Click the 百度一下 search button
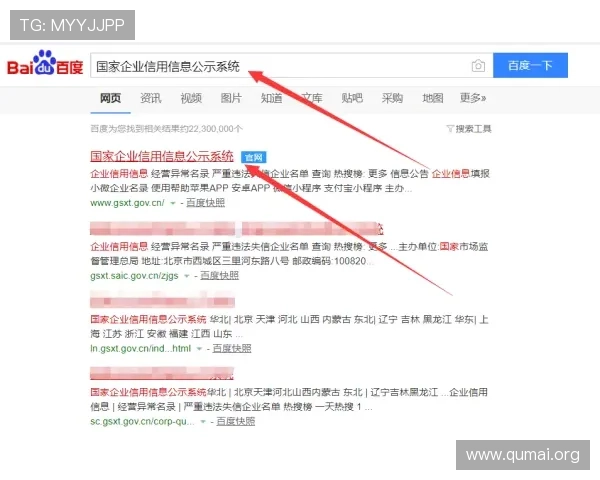This screenshot has height=480, width=600. pyautogui.click(x=530, y=65)
